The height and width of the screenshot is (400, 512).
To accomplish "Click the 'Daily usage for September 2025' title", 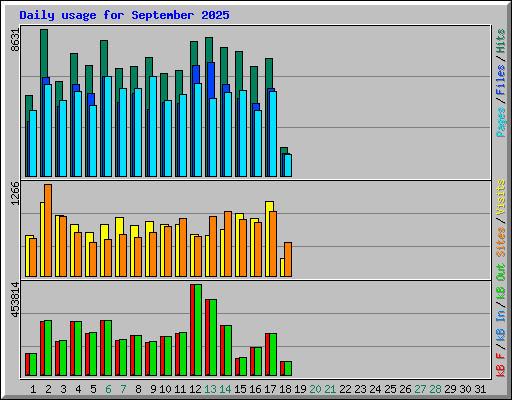I will pos(124,15).
